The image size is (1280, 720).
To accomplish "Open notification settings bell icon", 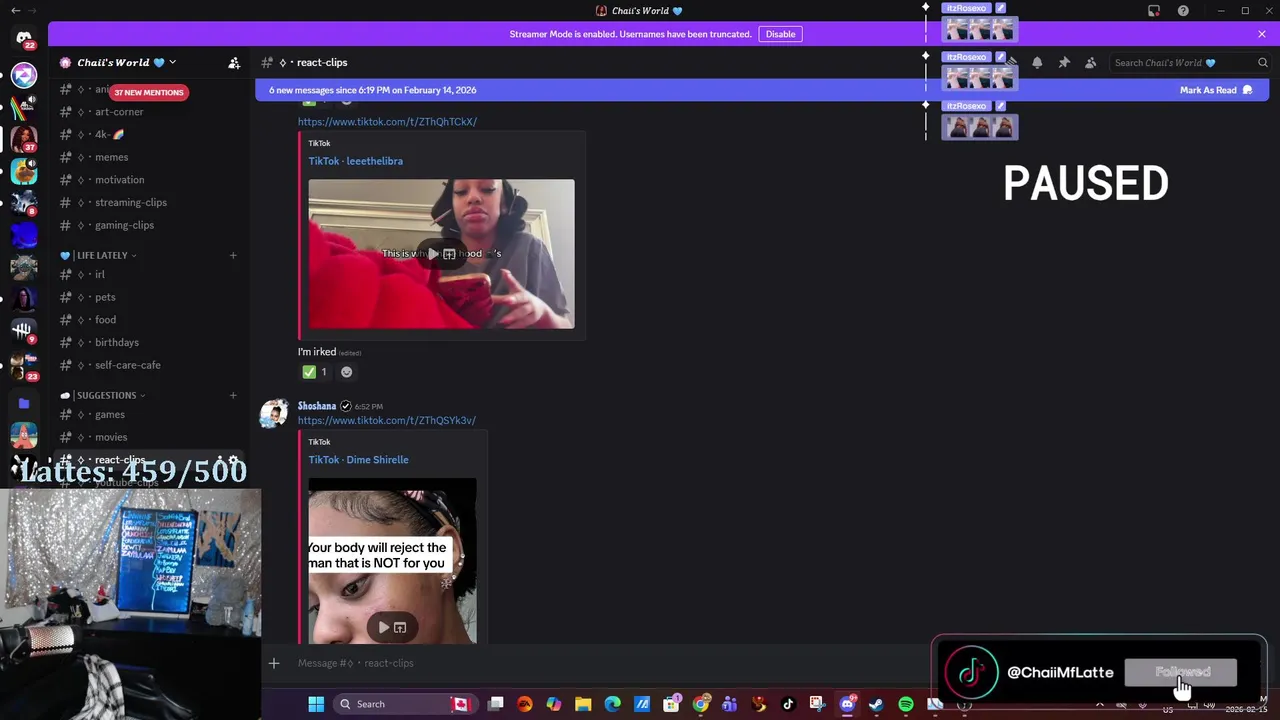I will (x=1037, y=62).
